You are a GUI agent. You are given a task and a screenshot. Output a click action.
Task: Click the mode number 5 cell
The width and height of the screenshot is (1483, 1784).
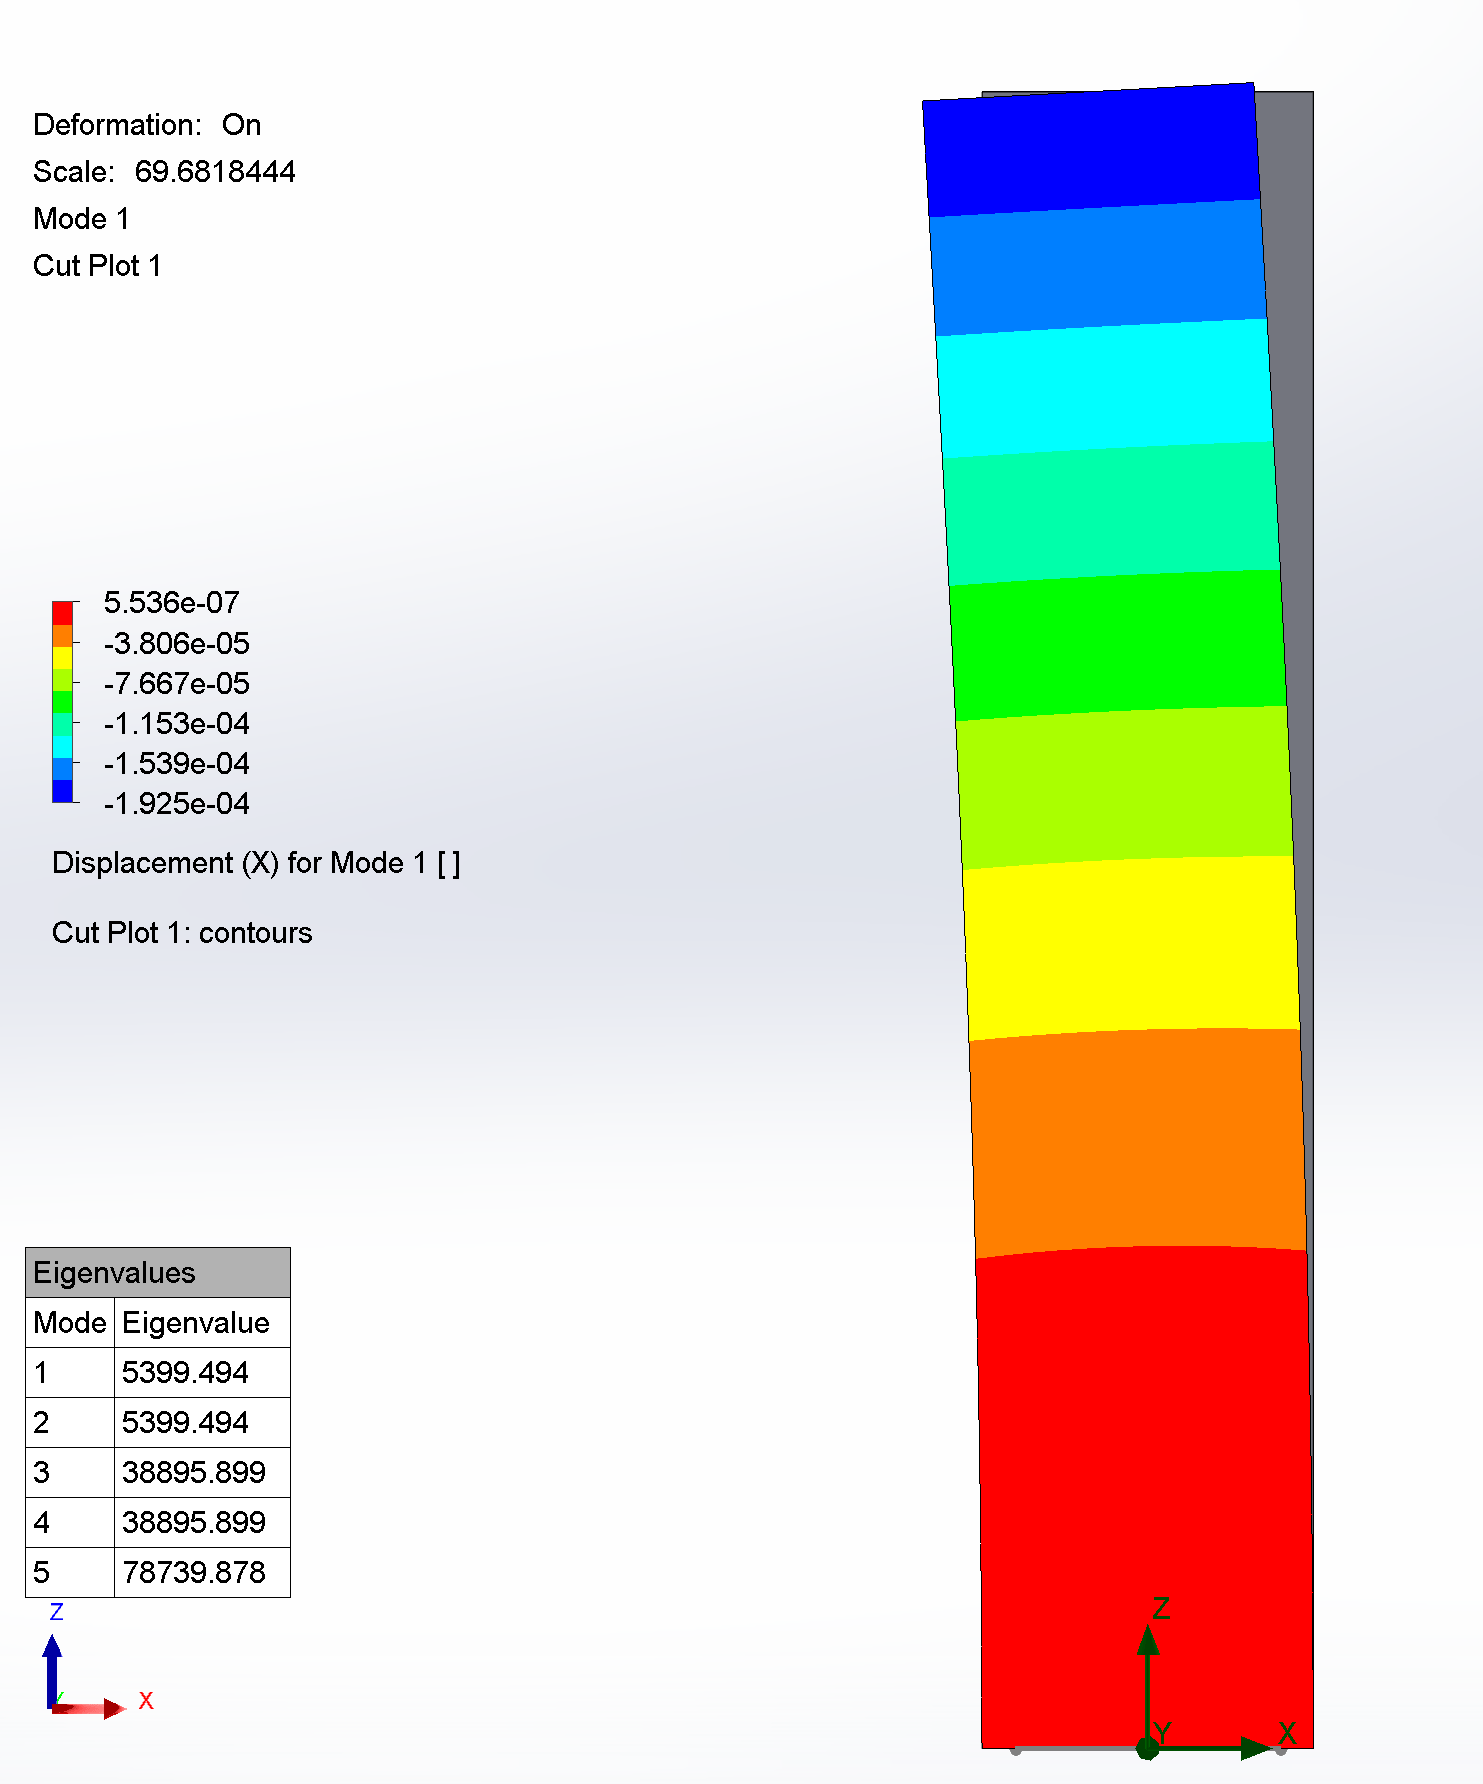tap(70, 1573)
